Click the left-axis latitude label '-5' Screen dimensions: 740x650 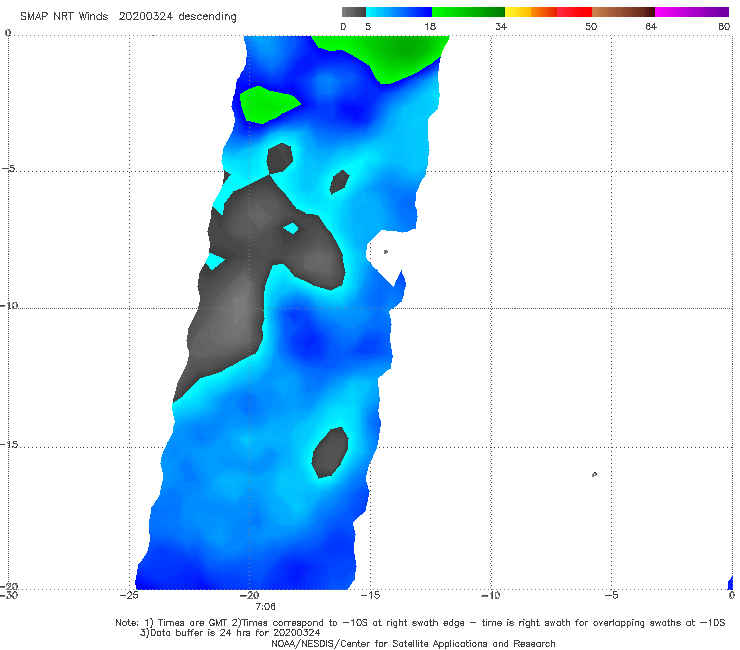click(9, 169)
